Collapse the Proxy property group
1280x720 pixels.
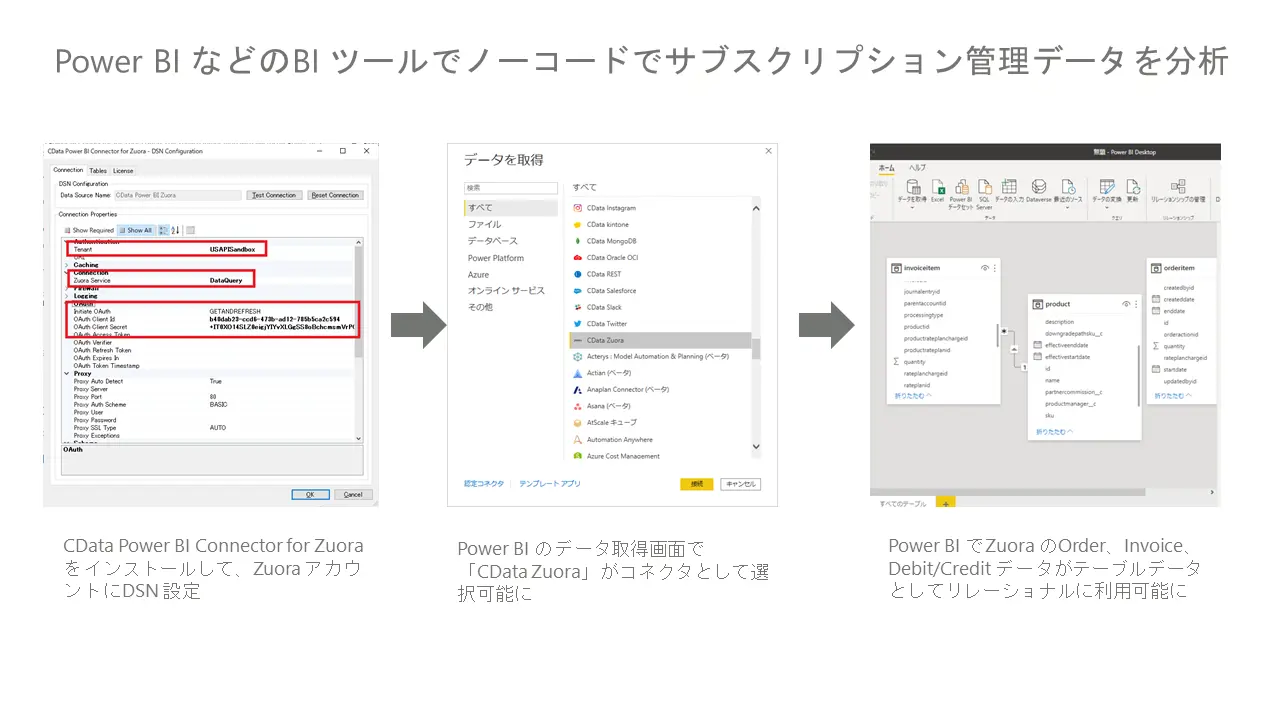point(66,372)
